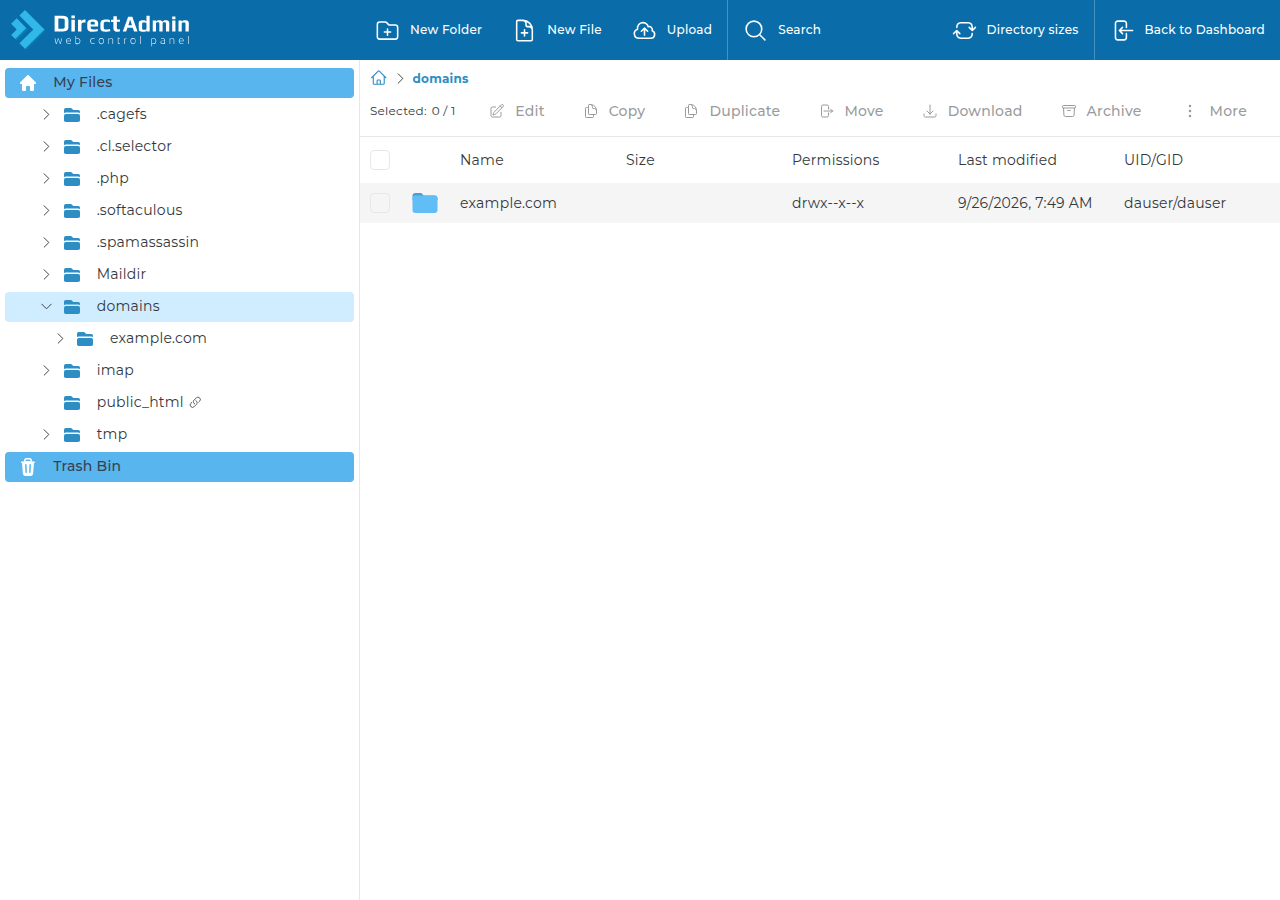Select the Edit toolbar action

(517, 111)
